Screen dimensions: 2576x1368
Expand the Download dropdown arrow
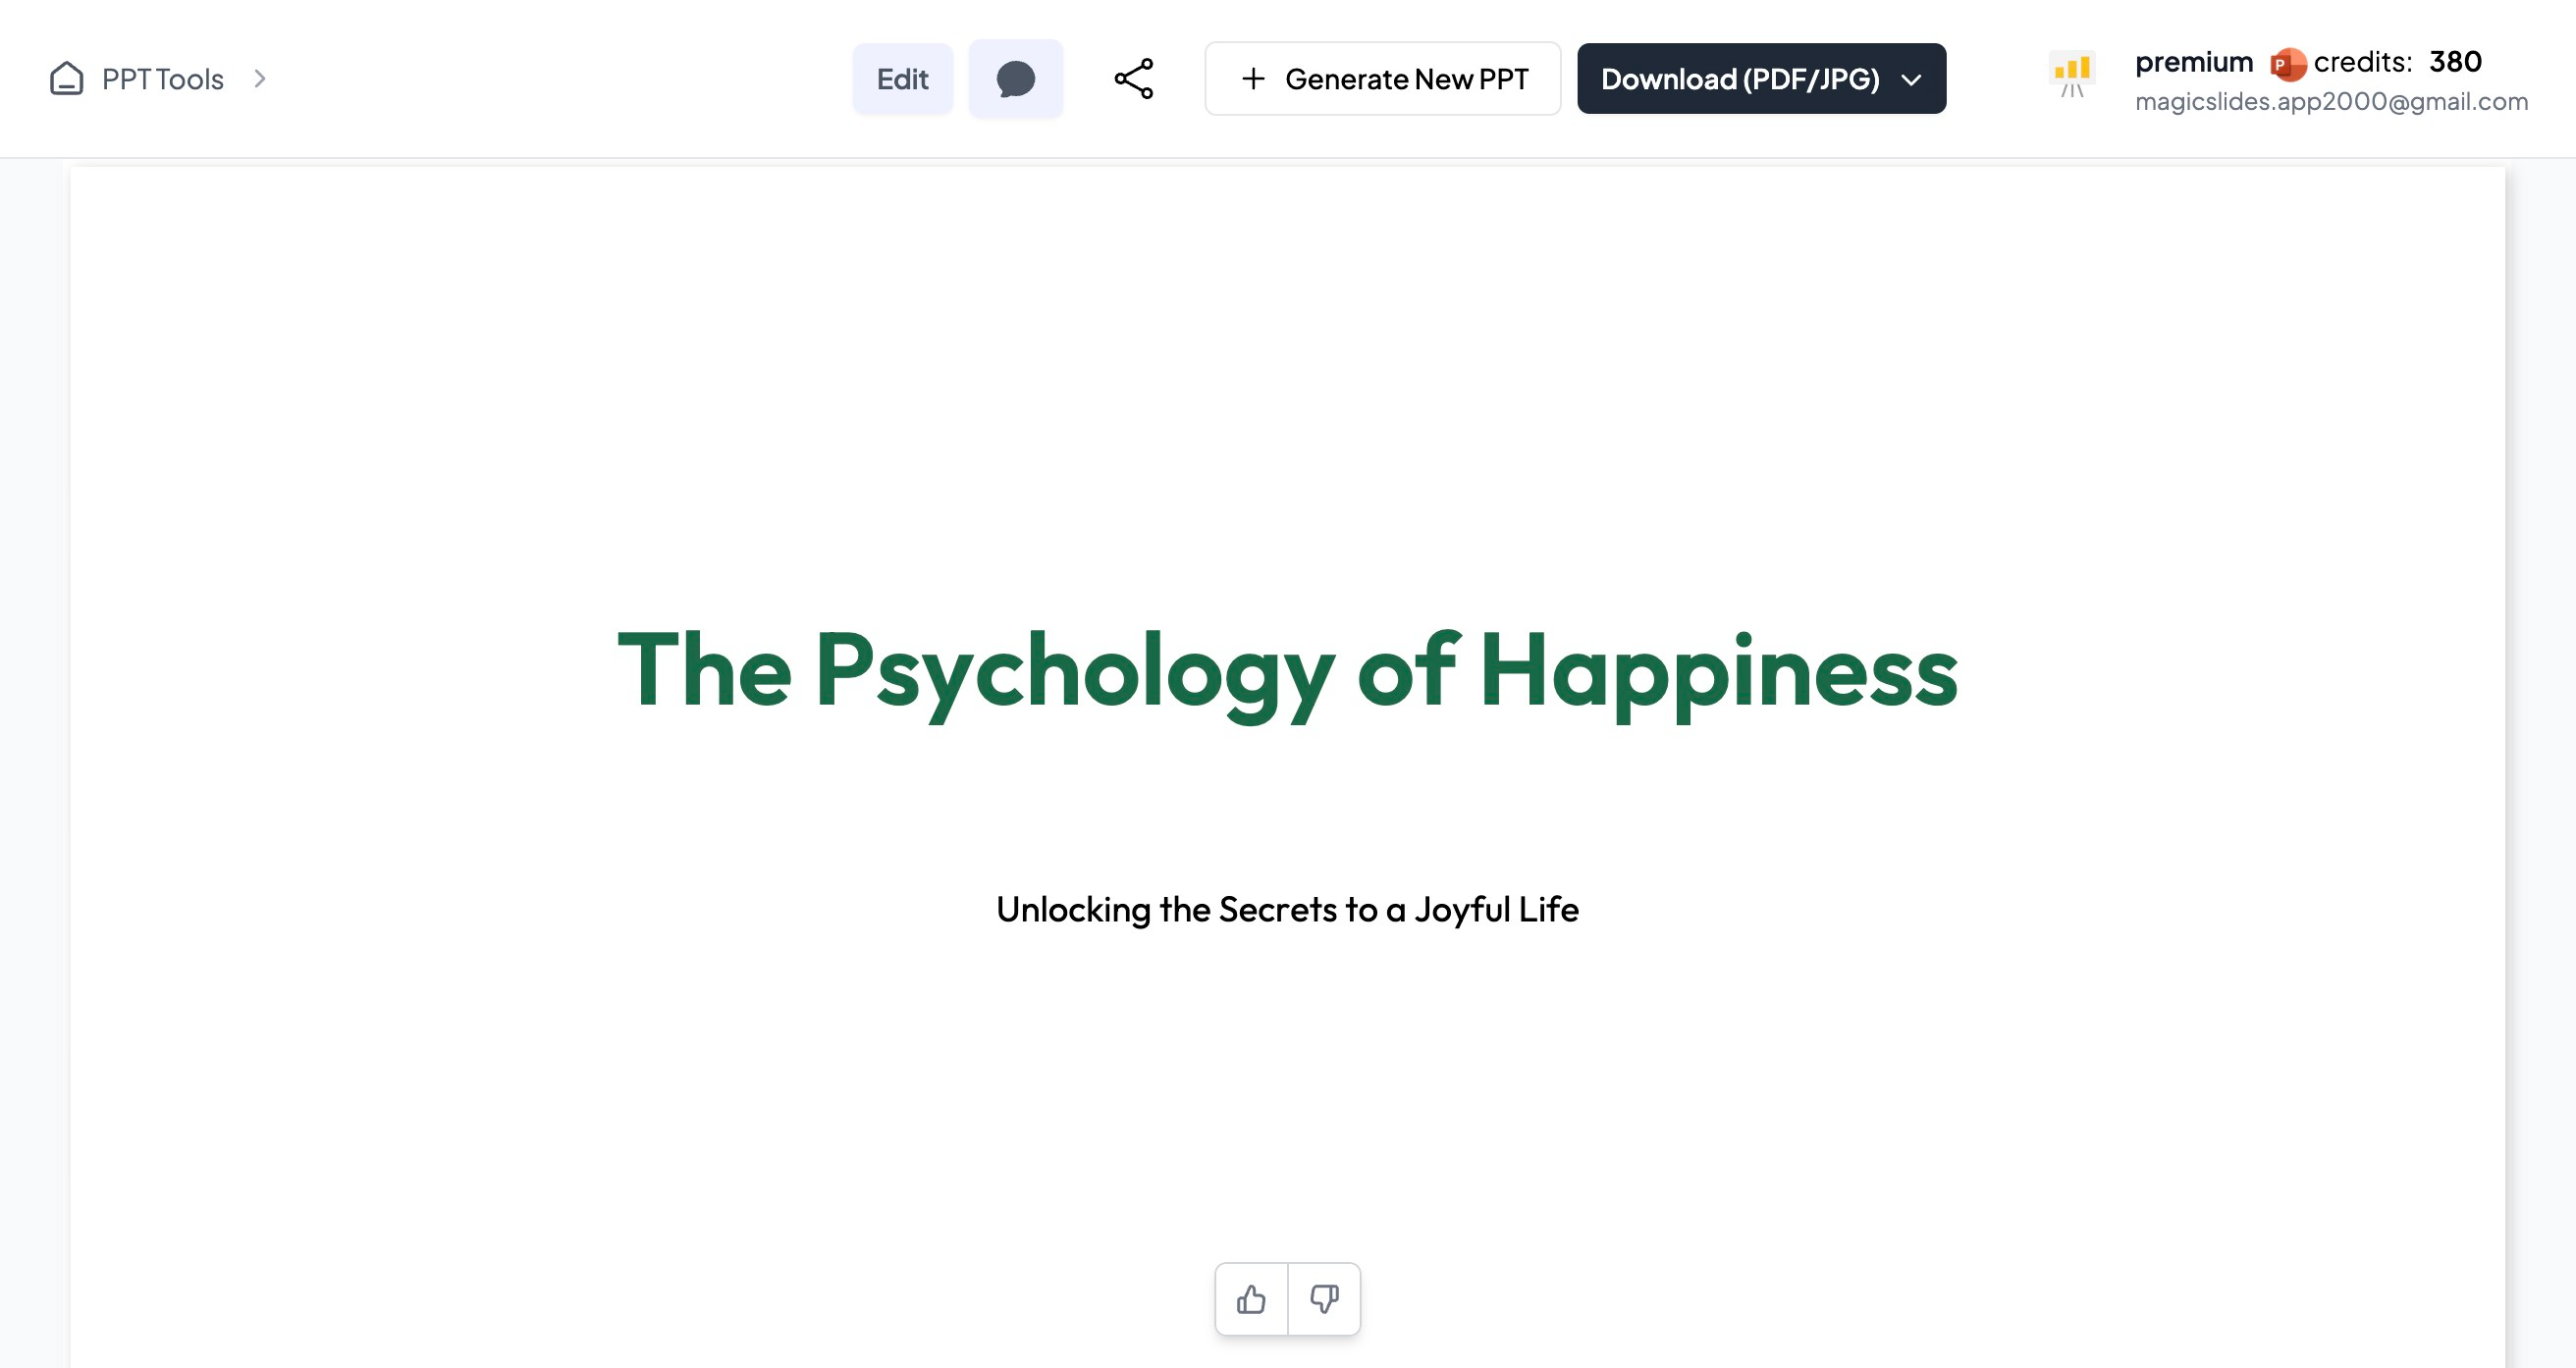tap(1911, 80)
